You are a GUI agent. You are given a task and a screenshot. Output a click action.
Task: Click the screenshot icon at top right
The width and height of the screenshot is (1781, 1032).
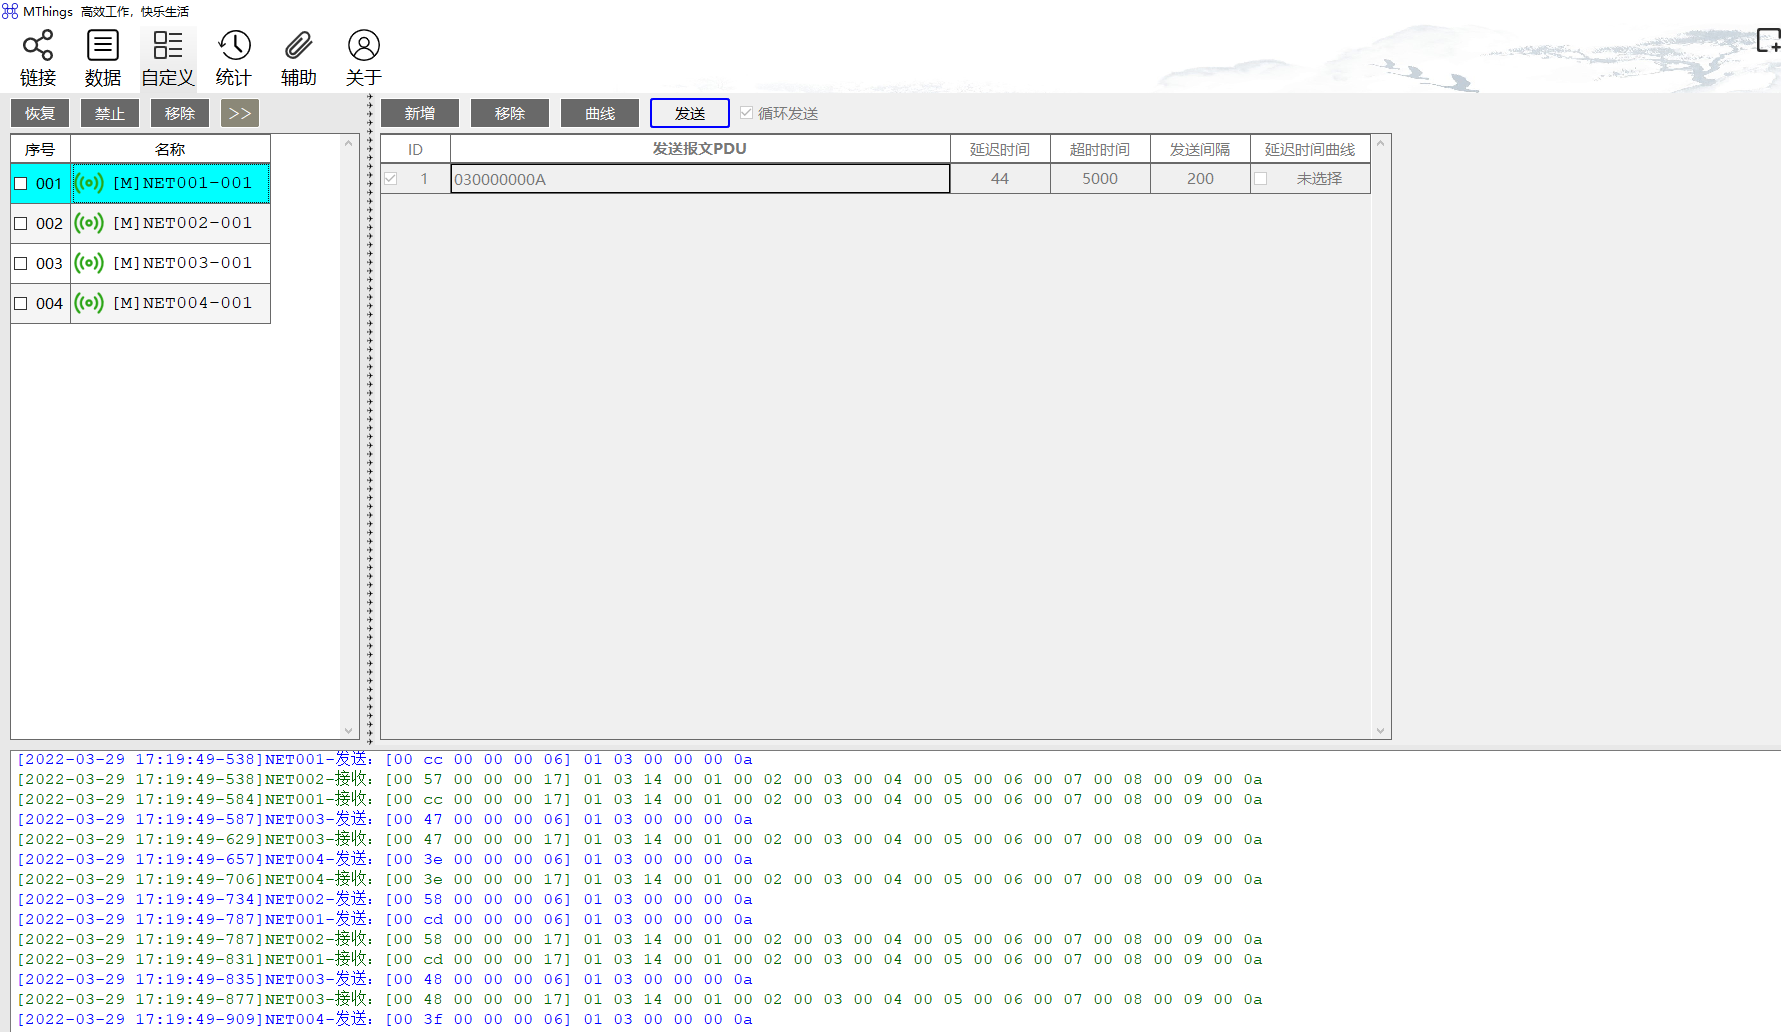pos(1768,40)
